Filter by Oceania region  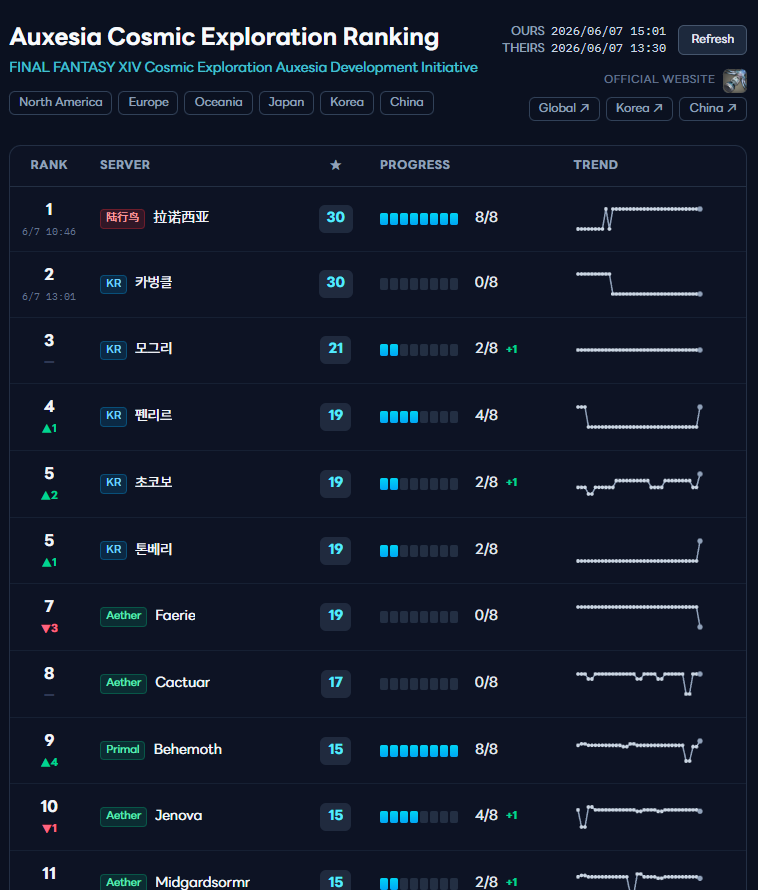pos(219,103)
